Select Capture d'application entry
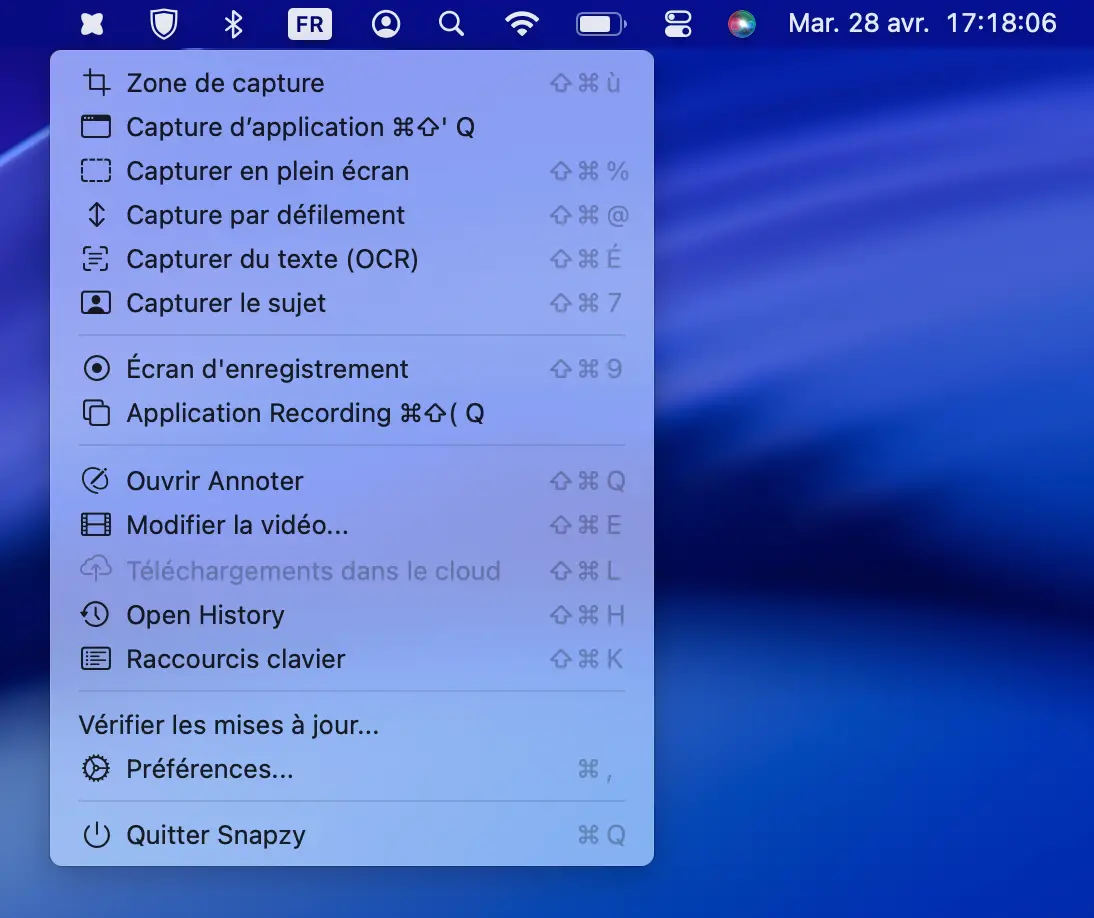 352,127
